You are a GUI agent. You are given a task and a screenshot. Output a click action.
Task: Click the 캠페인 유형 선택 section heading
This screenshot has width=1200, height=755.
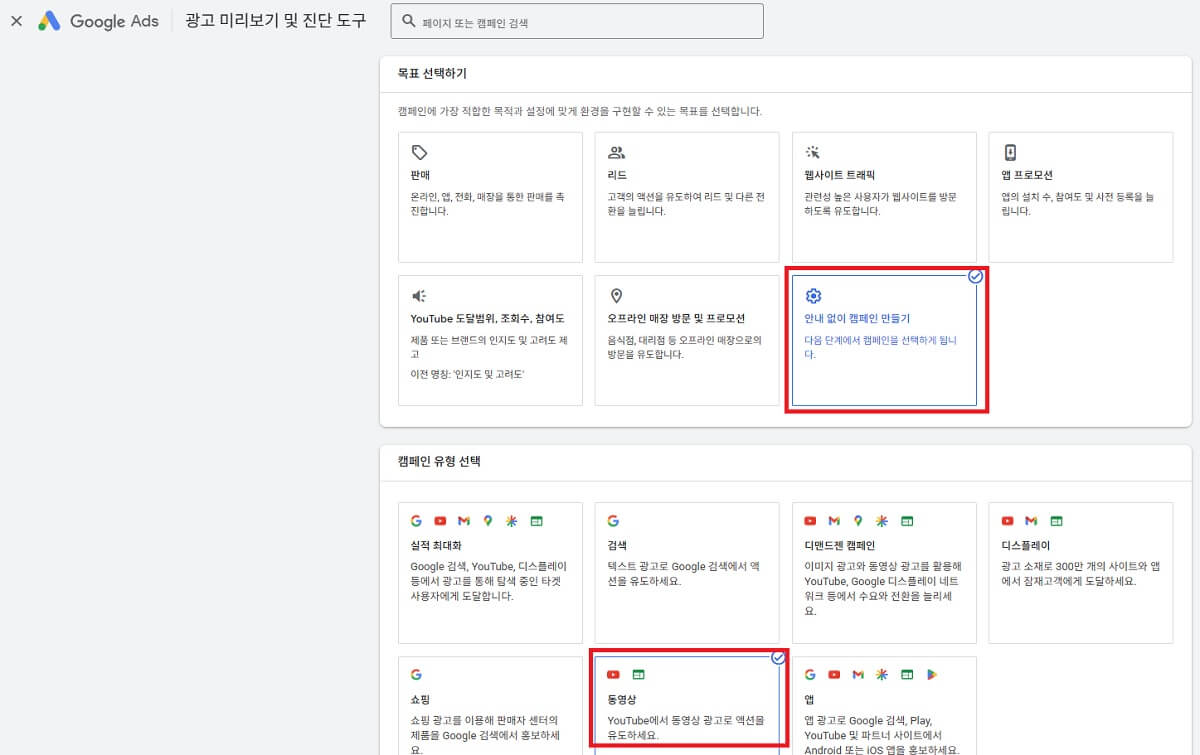[439, 462]
